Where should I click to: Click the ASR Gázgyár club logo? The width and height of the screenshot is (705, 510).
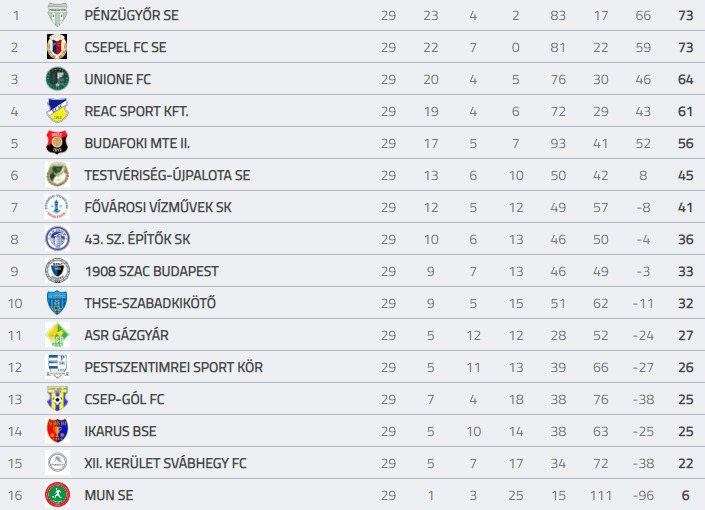[x=57, y=335]
